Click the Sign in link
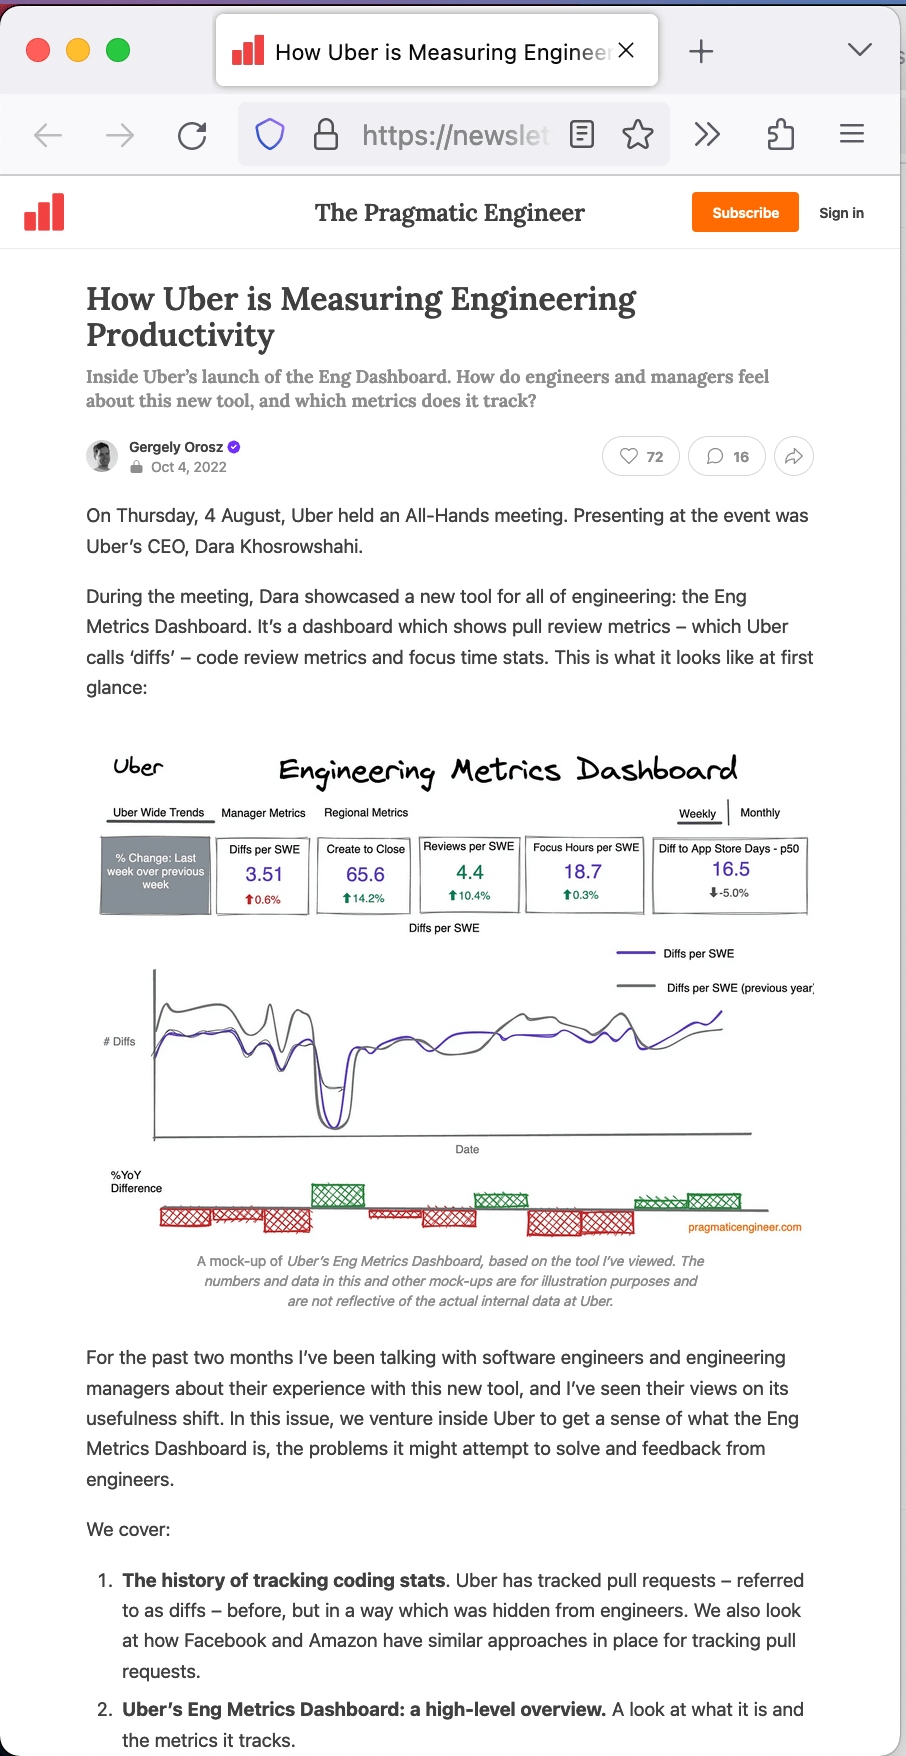This screenshot has width=906, height=1756. pyautogui.click(x=841, y=213)
